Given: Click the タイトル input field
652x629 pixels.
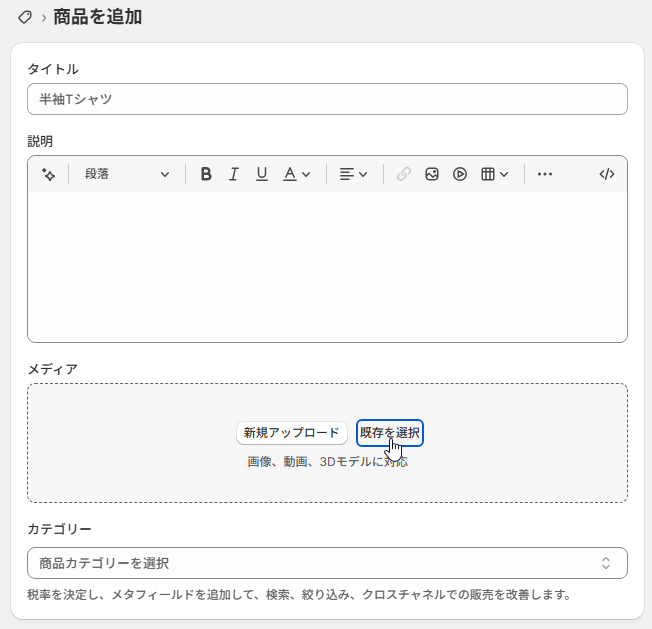Looking at the screenshot, I should (x=327, y=99).
